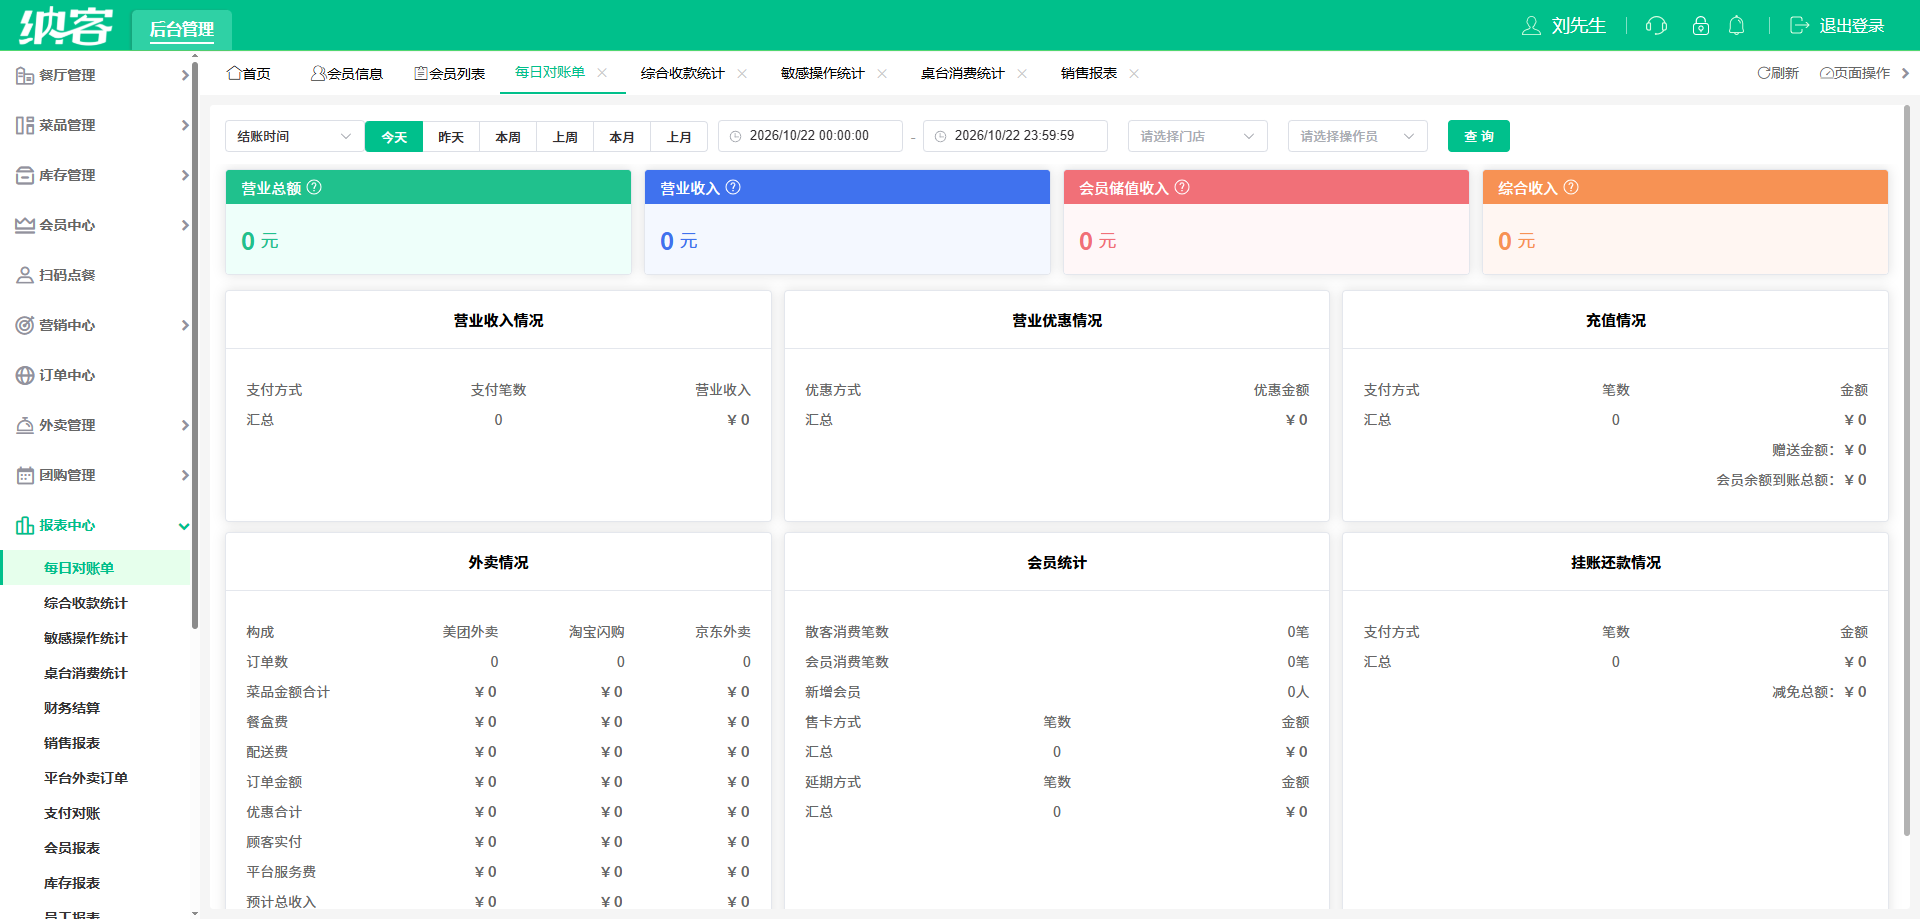Click the user avatar icon 刘先生
This screenshot has height=919, width=1920.
click(1531, 26)
